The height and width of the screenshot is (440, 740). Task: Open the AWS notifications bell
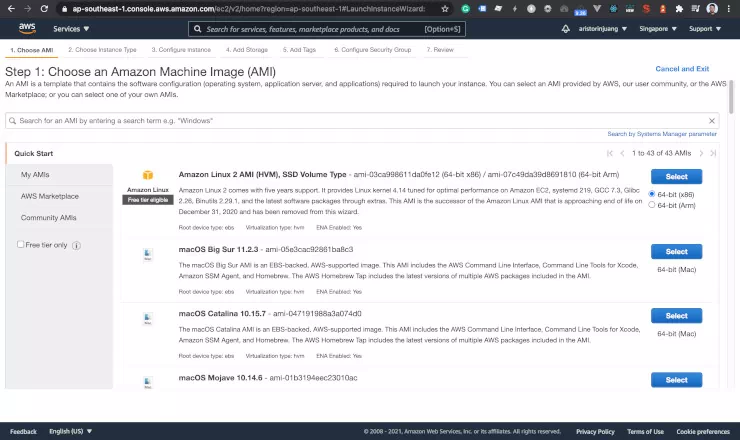click(x=565, y=29)
